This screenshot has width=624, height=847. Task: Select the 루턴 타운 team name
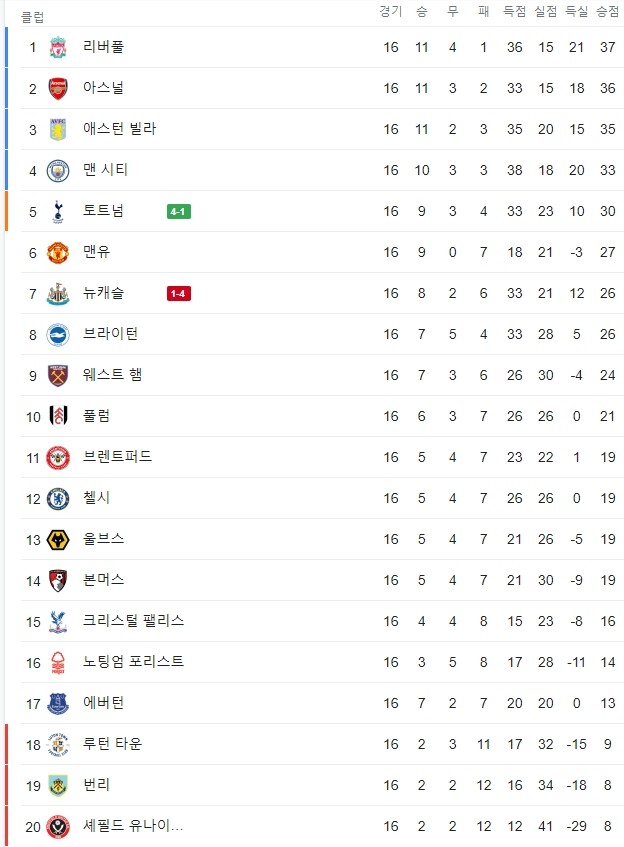click(112, 744)
